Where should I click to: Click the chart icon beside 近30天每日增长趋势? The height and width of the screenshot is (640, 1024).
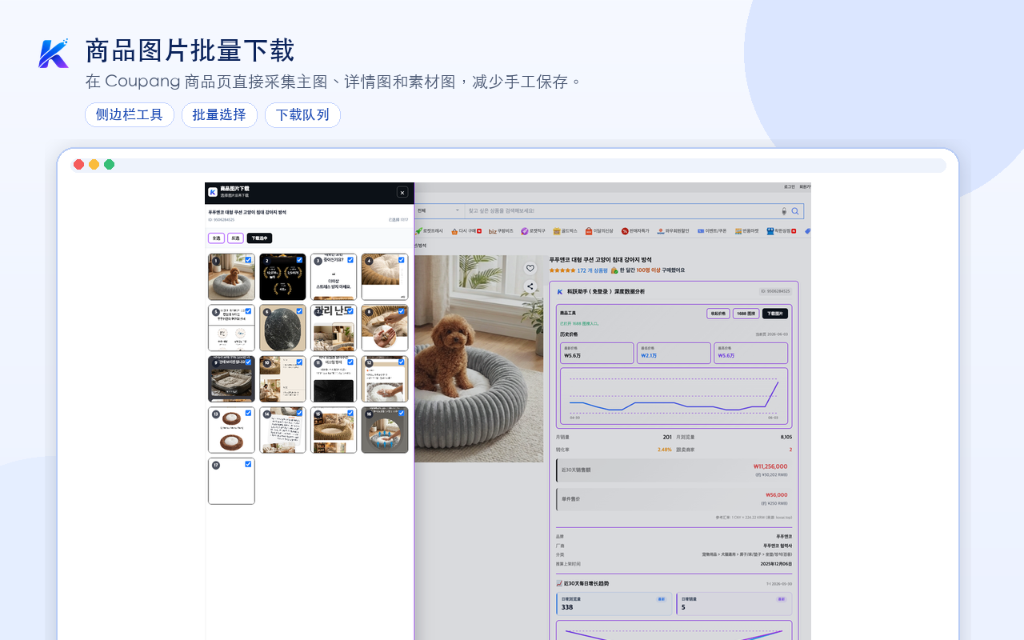[559, 584]
